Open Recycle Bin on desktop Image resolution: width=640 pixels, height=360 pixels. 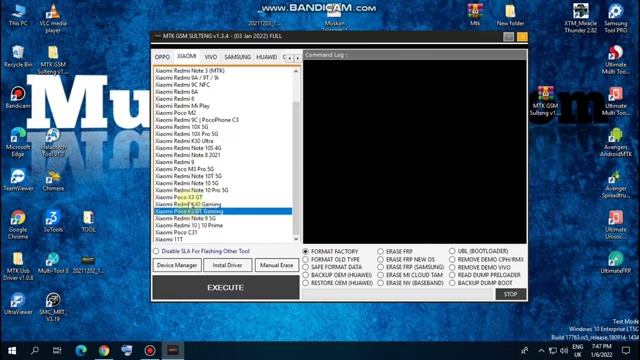tap(18, 56)
